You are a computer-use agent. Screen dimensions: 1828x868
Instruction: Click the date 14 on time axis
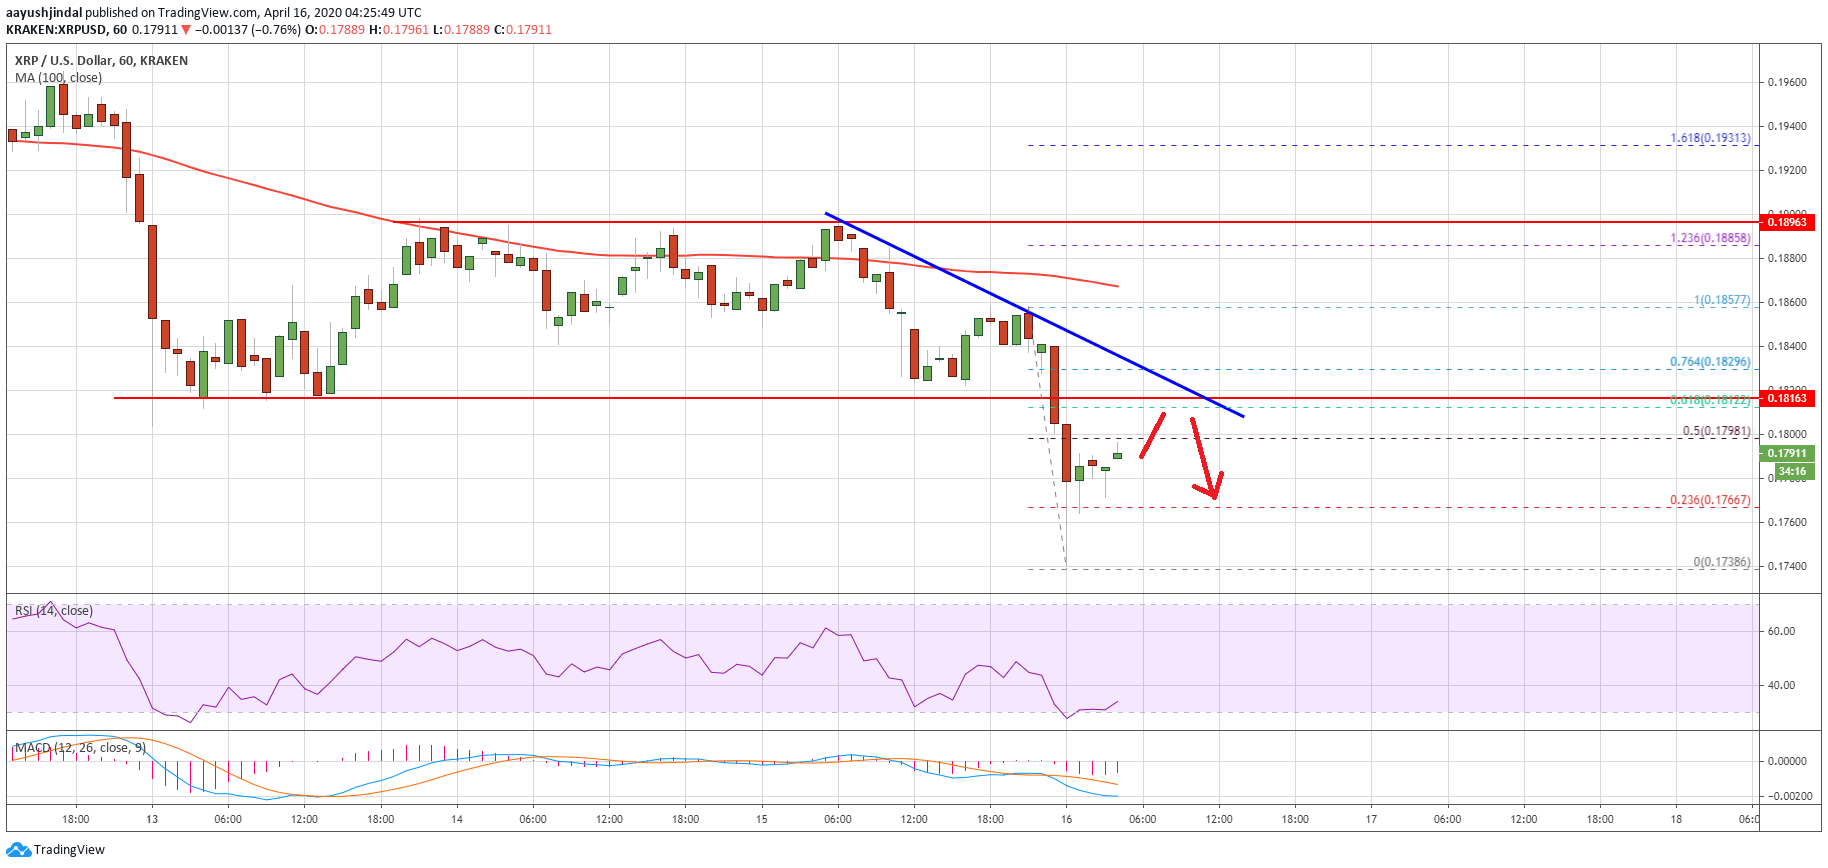tap(457, 819)
